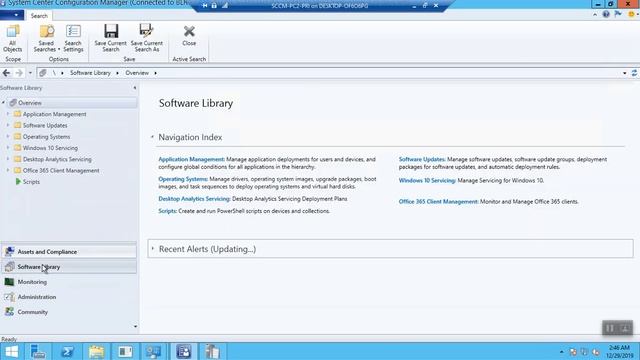Open PowerShell from the taskbar
The height and width of the screenshot is (360, 640).
[x=67, y=351]
